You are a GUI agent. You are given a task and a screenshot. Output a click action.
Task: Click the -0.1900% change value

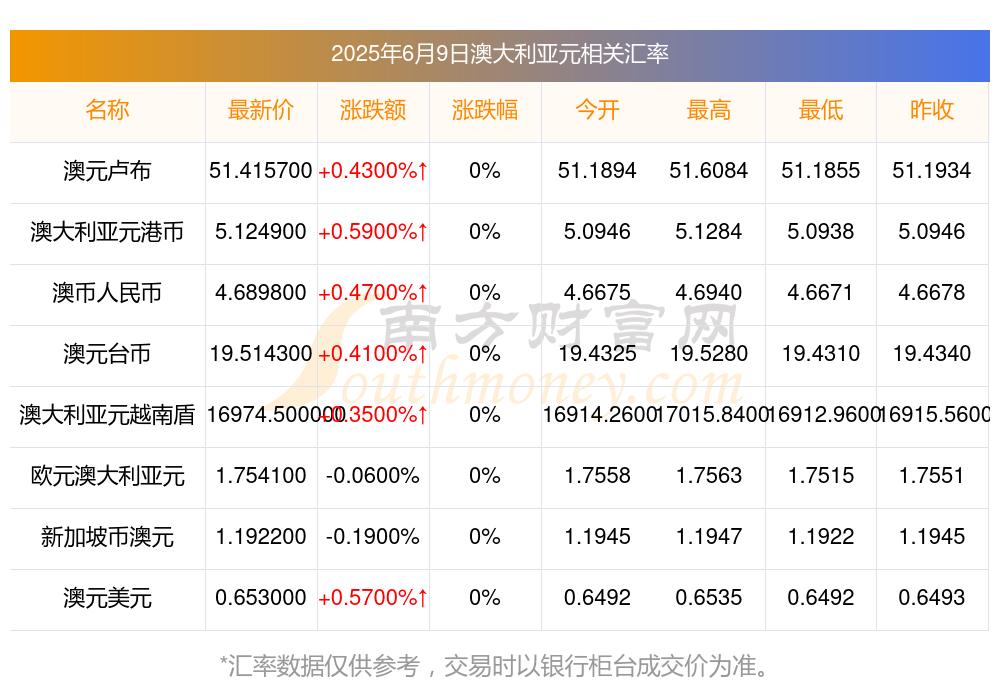[x=373, y=537]
